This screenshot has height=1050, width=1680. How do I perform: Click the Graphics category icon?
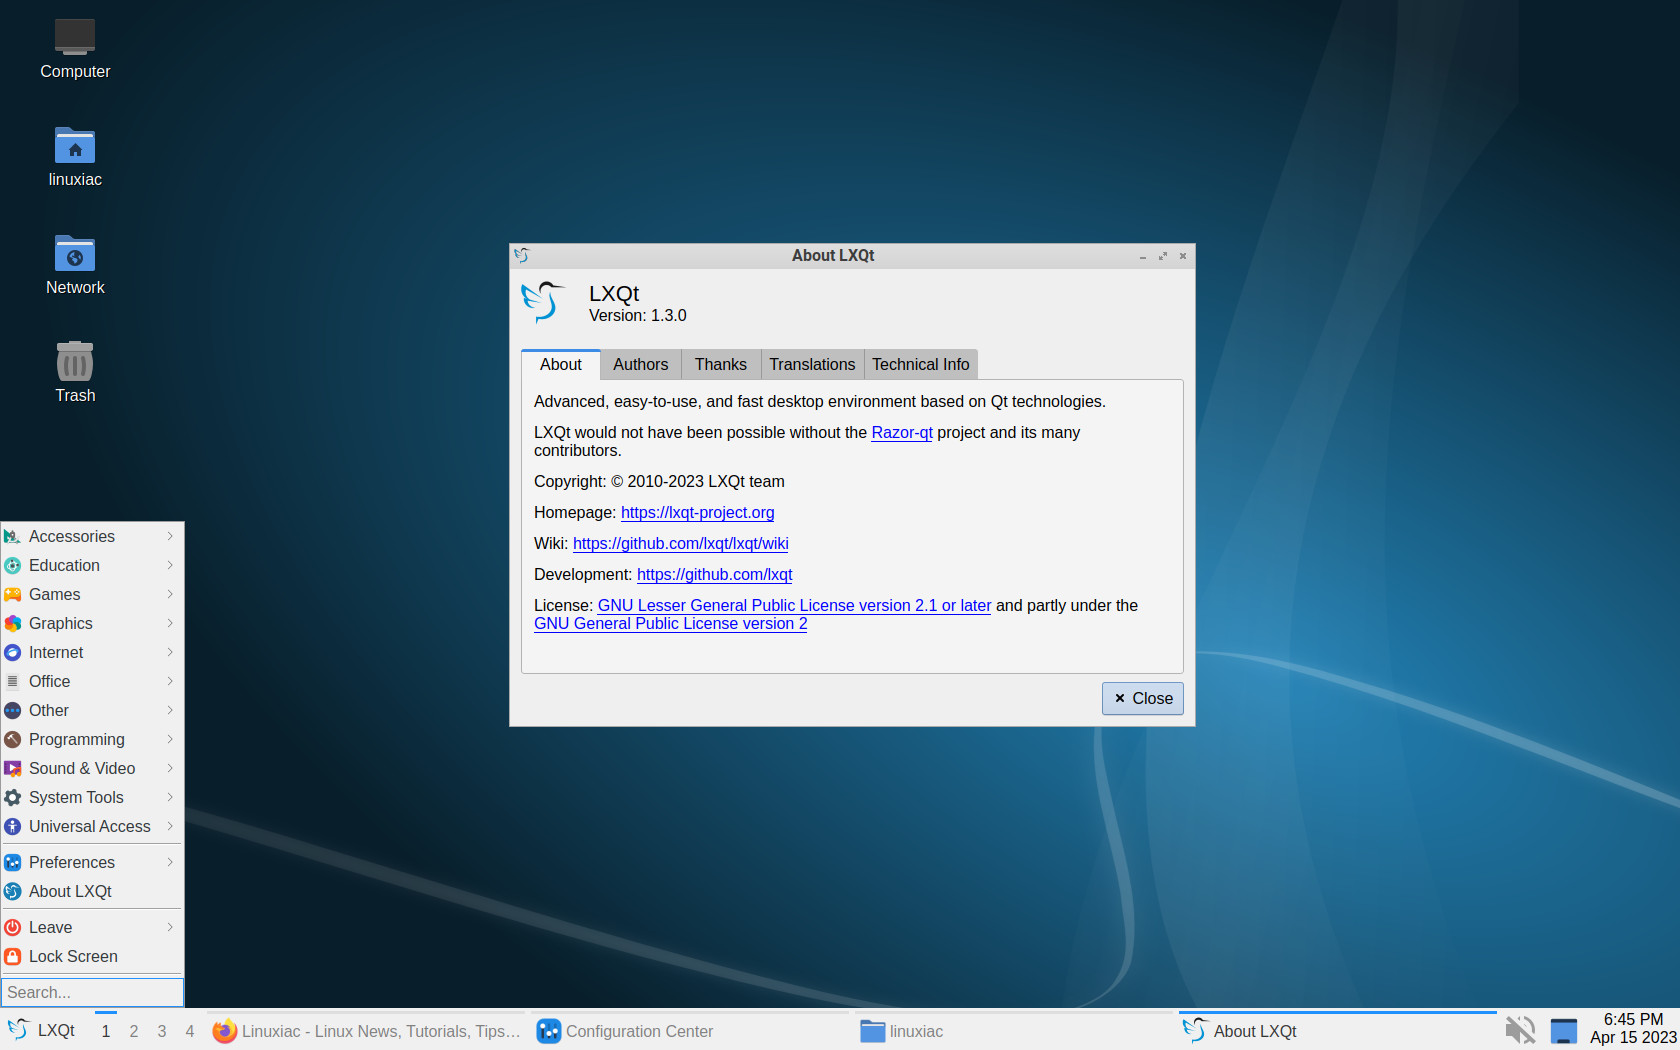tap(13, 624)
